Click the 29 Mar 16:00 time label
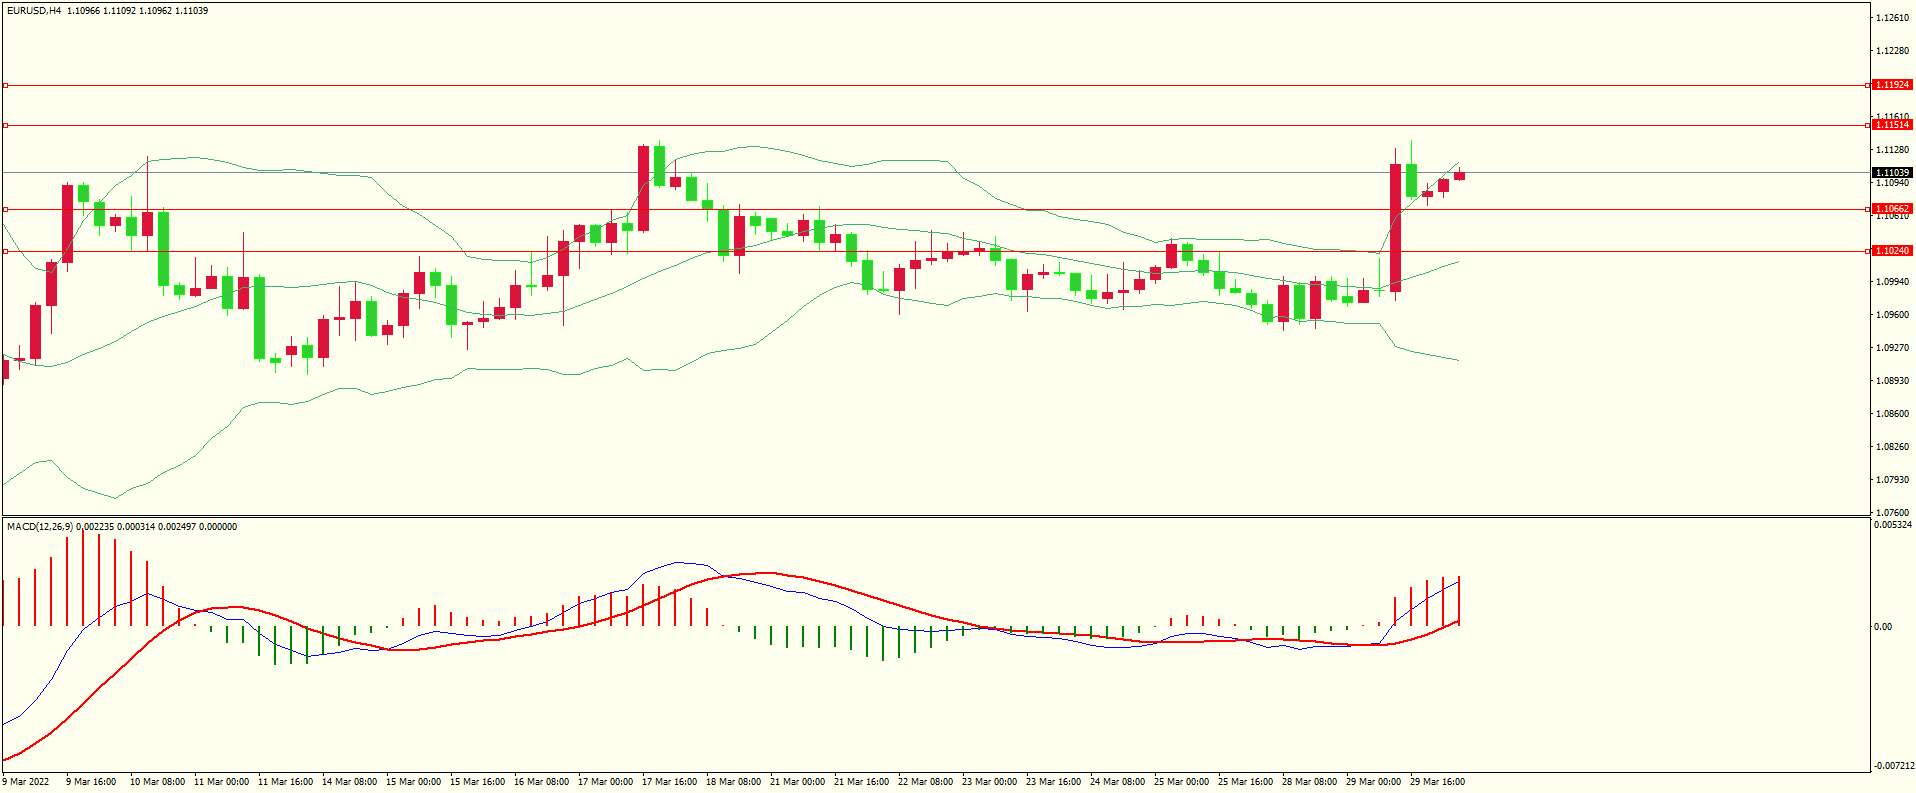This screenshot has width=1916, height=793. coord(1437,782)
